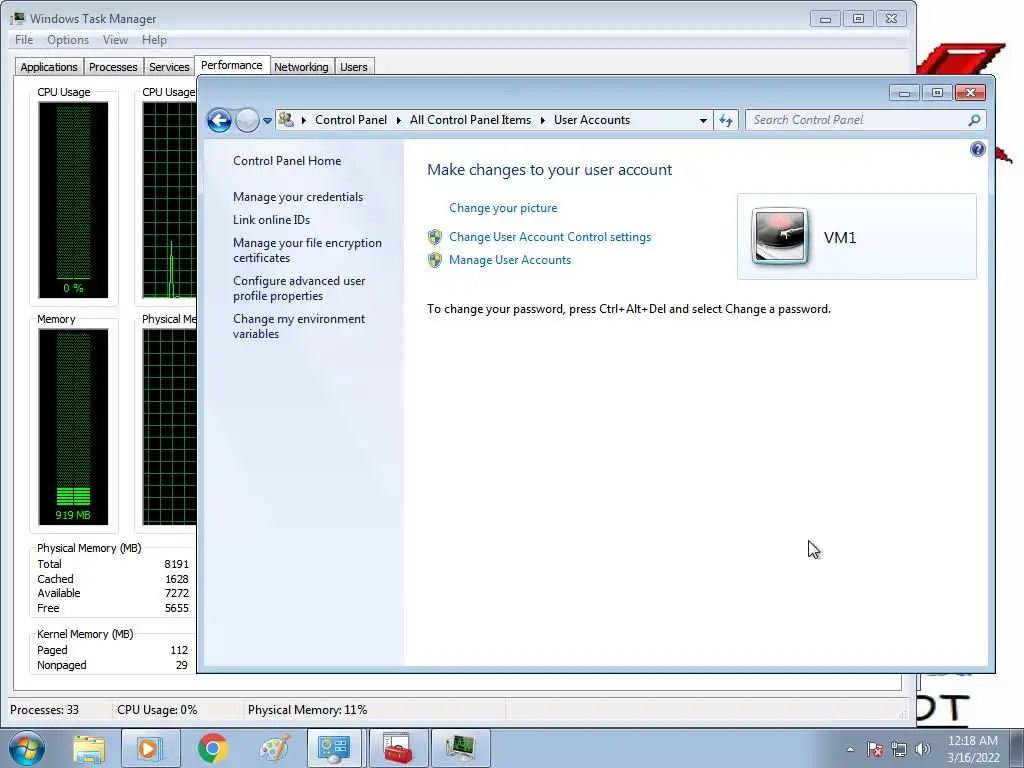
Task: Expand the arrow after Control Panel breadcrumb
Action: (398, 120)
